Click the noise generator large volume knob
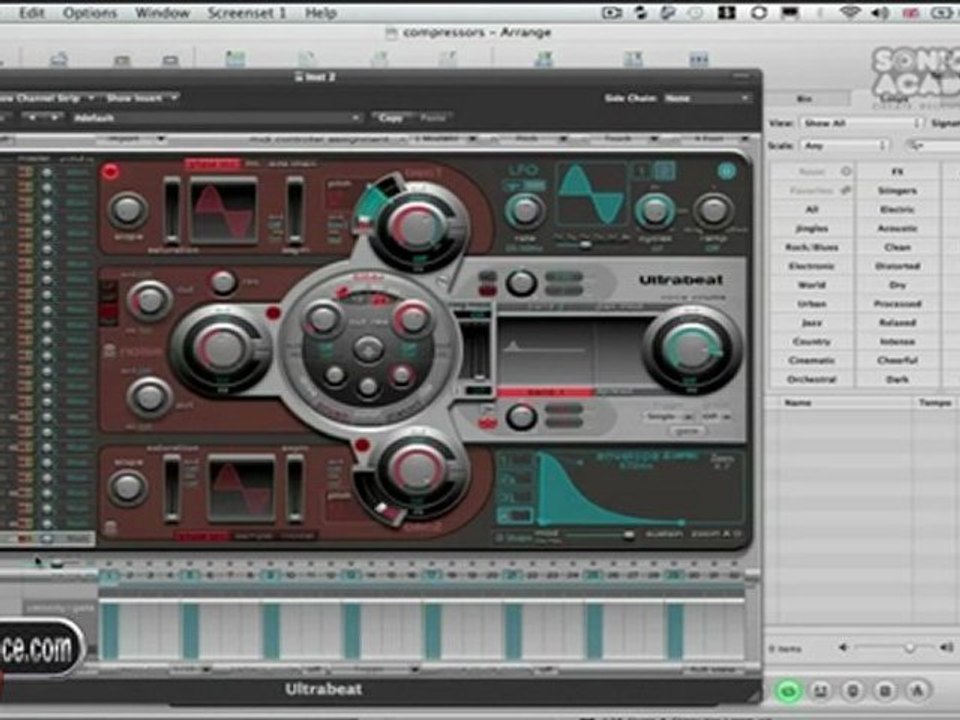The image size is (960, 720). pos(223,349)
